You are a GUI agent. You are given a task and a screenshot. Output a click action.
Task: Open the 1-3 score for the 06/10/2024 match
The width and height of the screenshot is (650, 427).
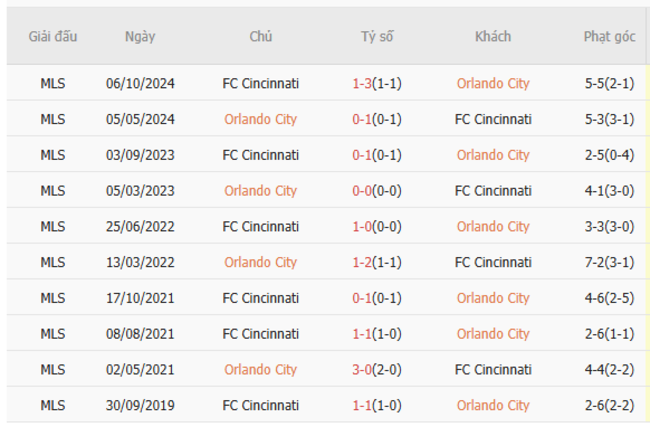coord(362,84)
